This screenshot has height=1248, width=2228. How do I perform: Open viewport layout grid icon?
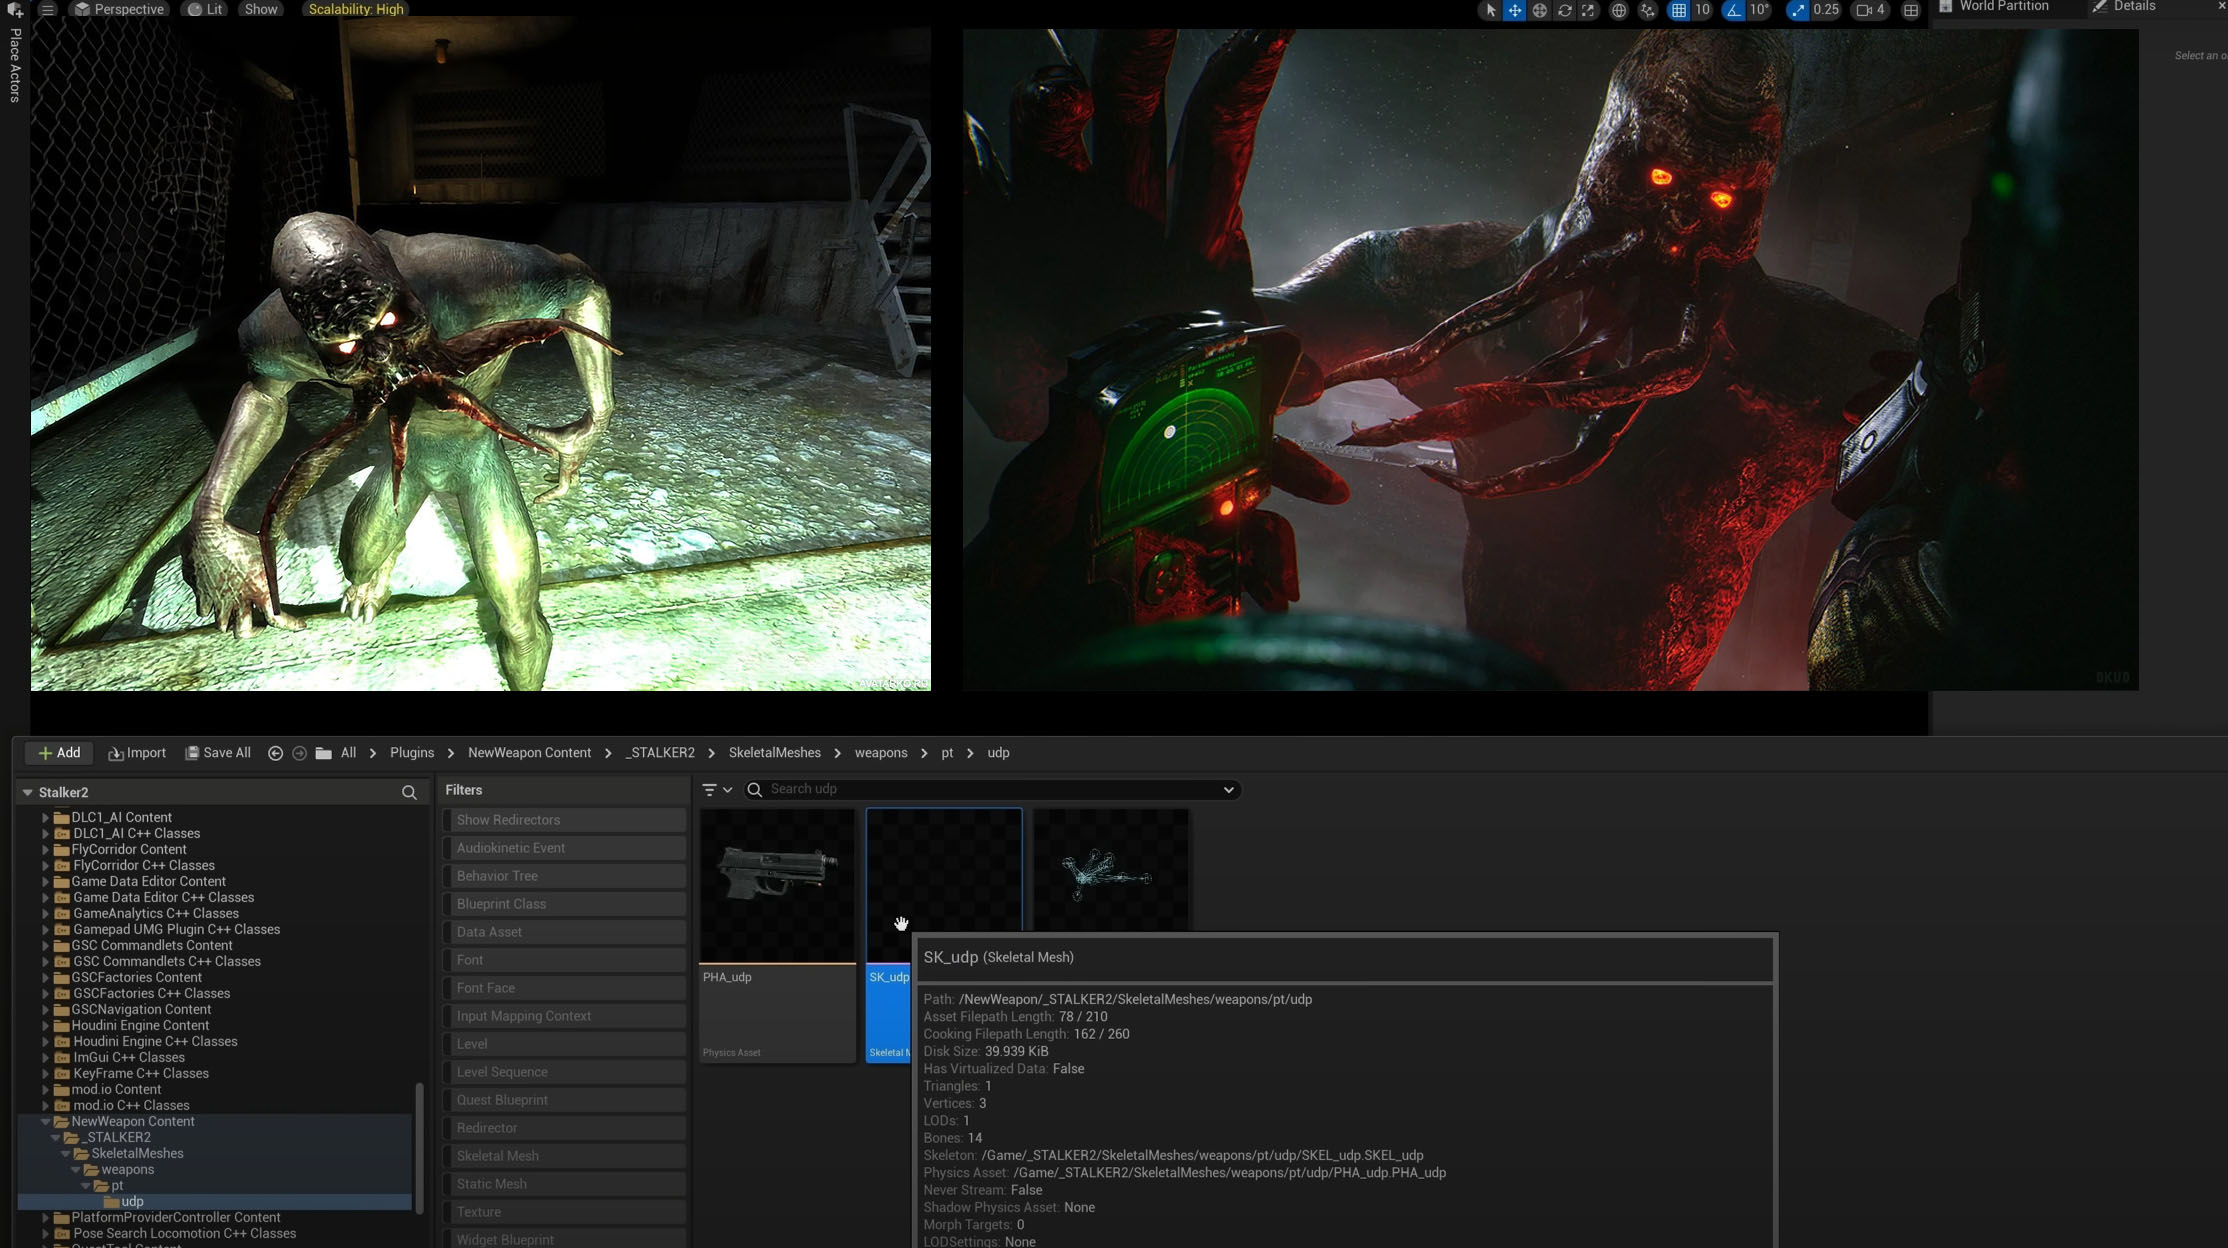pyautogui.click(x=1911, y=10)
